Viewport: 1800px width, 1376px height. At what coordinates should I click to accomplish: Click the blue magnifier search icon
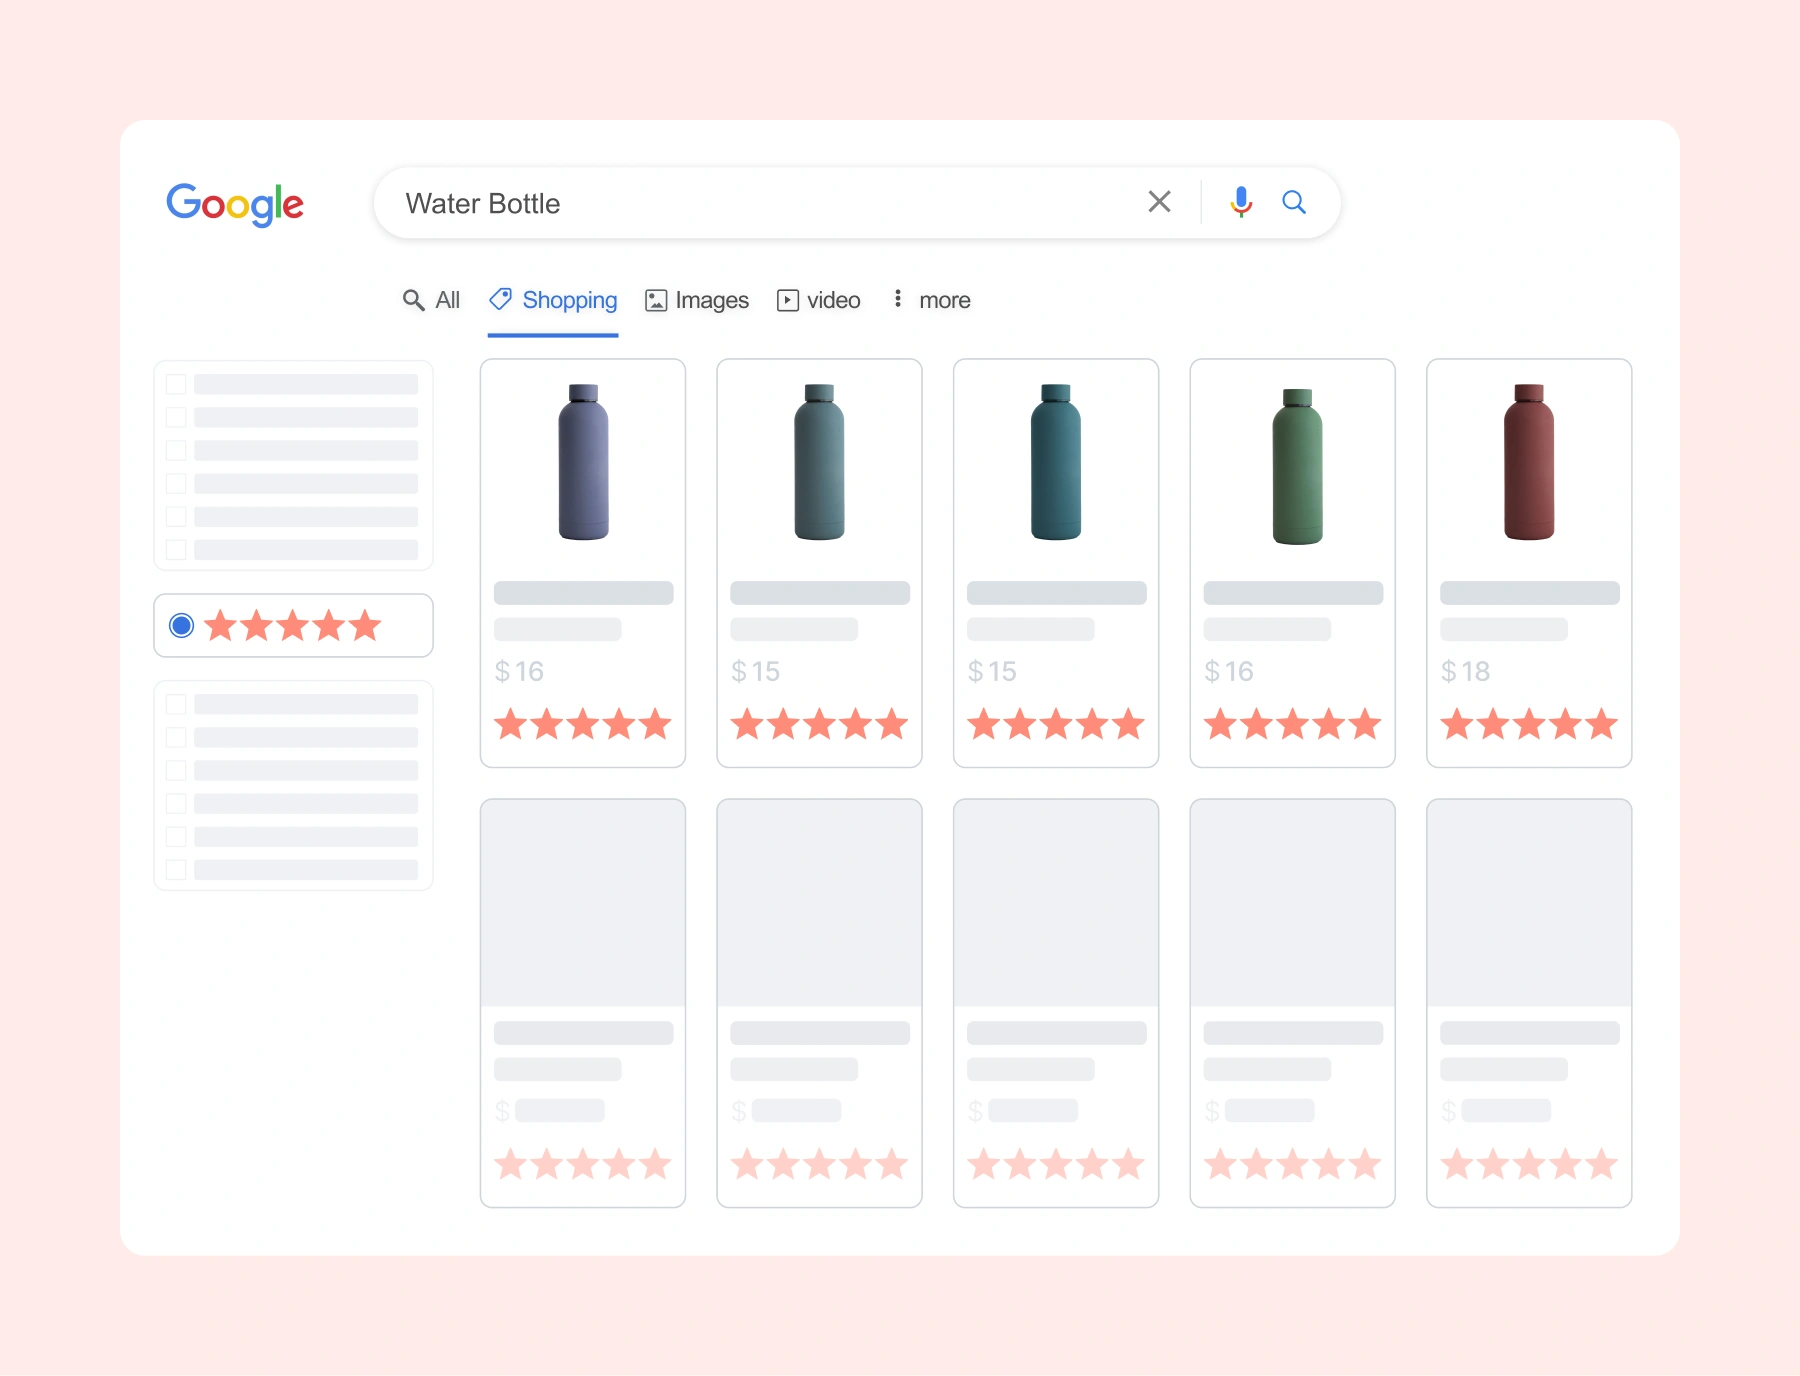tap(1294, 202)
